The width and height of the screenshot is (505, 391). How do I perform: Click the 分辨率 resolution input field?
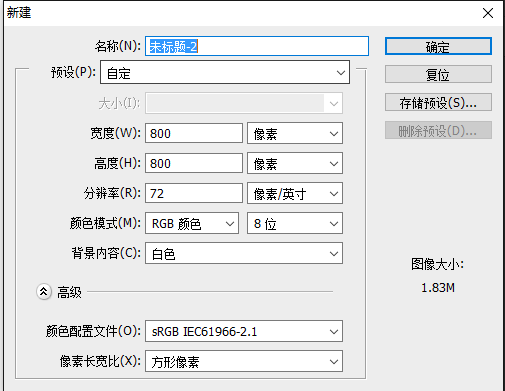pyautogui.click(x=194, y=193)
